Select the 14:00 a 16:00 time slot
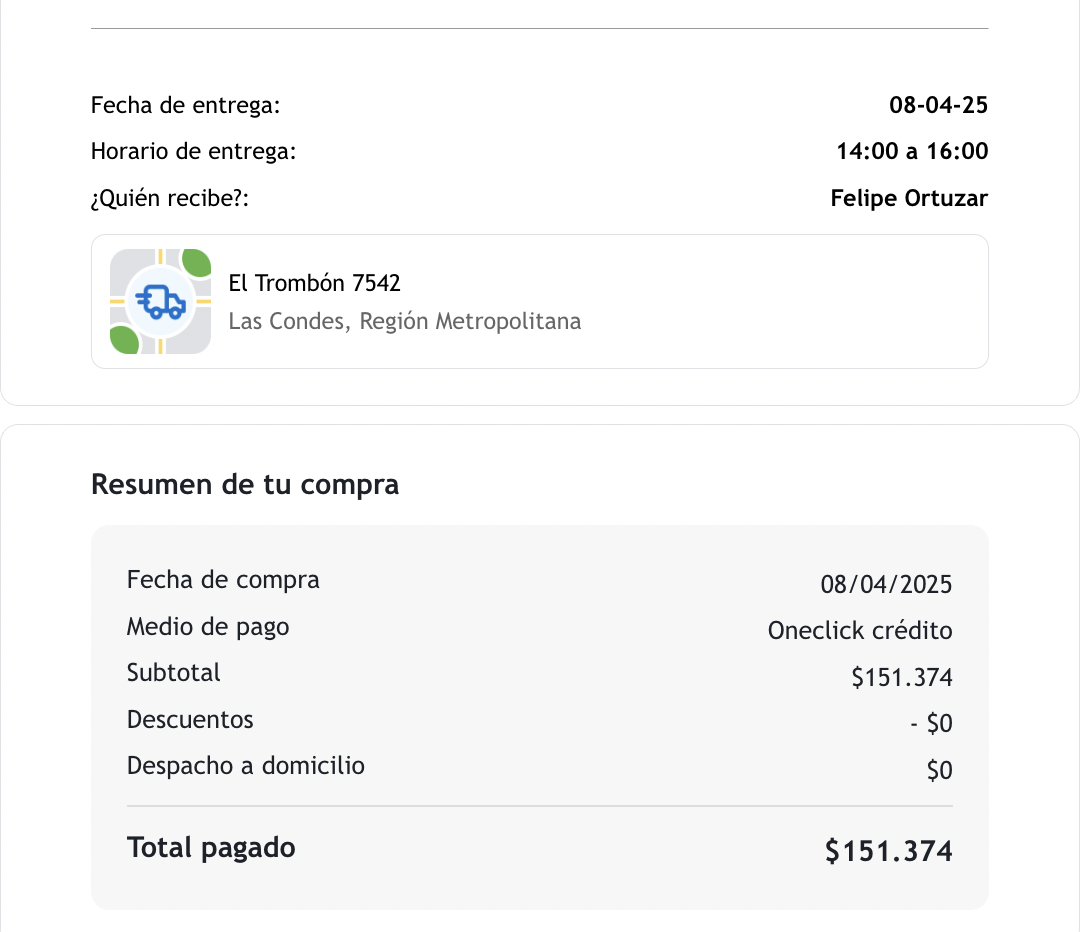The width and height of the screenshot is (1086, 932). [911, 152]
